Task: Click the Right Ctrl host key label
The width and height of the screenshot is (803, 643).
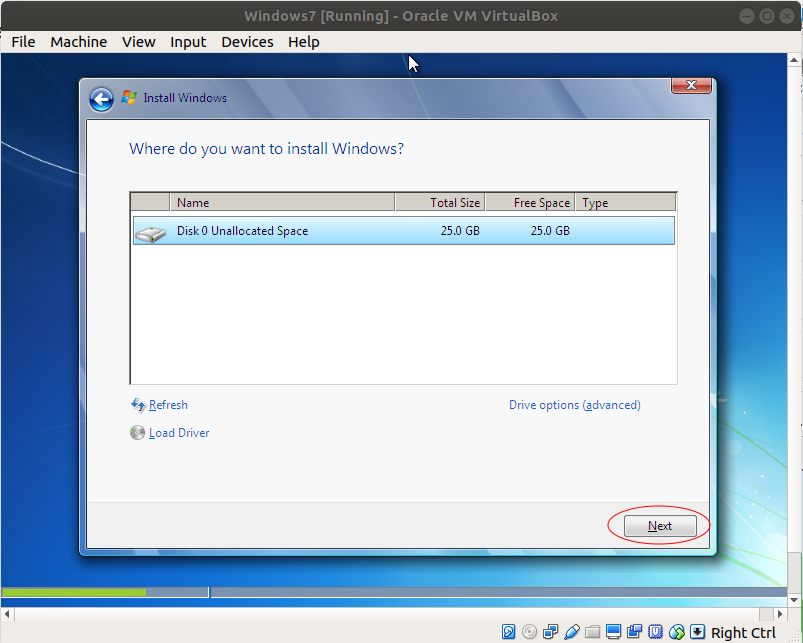Action: point(743,633)
